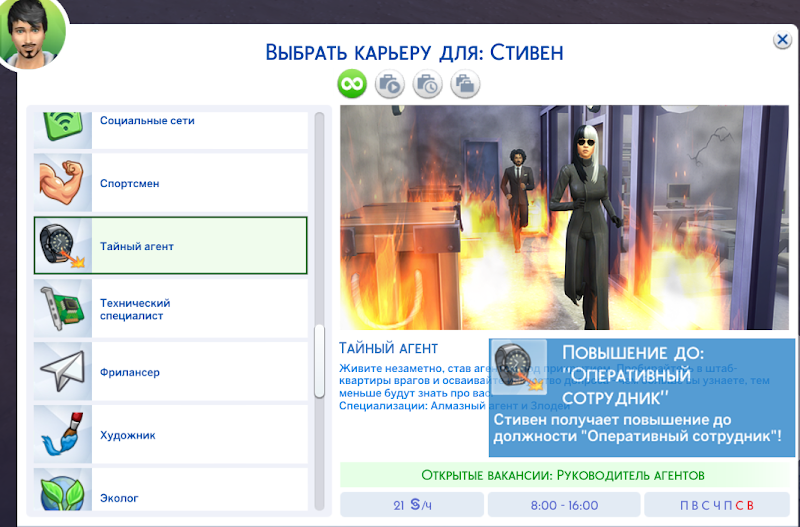Click the 8:00 - 16:00 work hours box
The height and width of the screenshot is (527, 800).
(564, 505)
